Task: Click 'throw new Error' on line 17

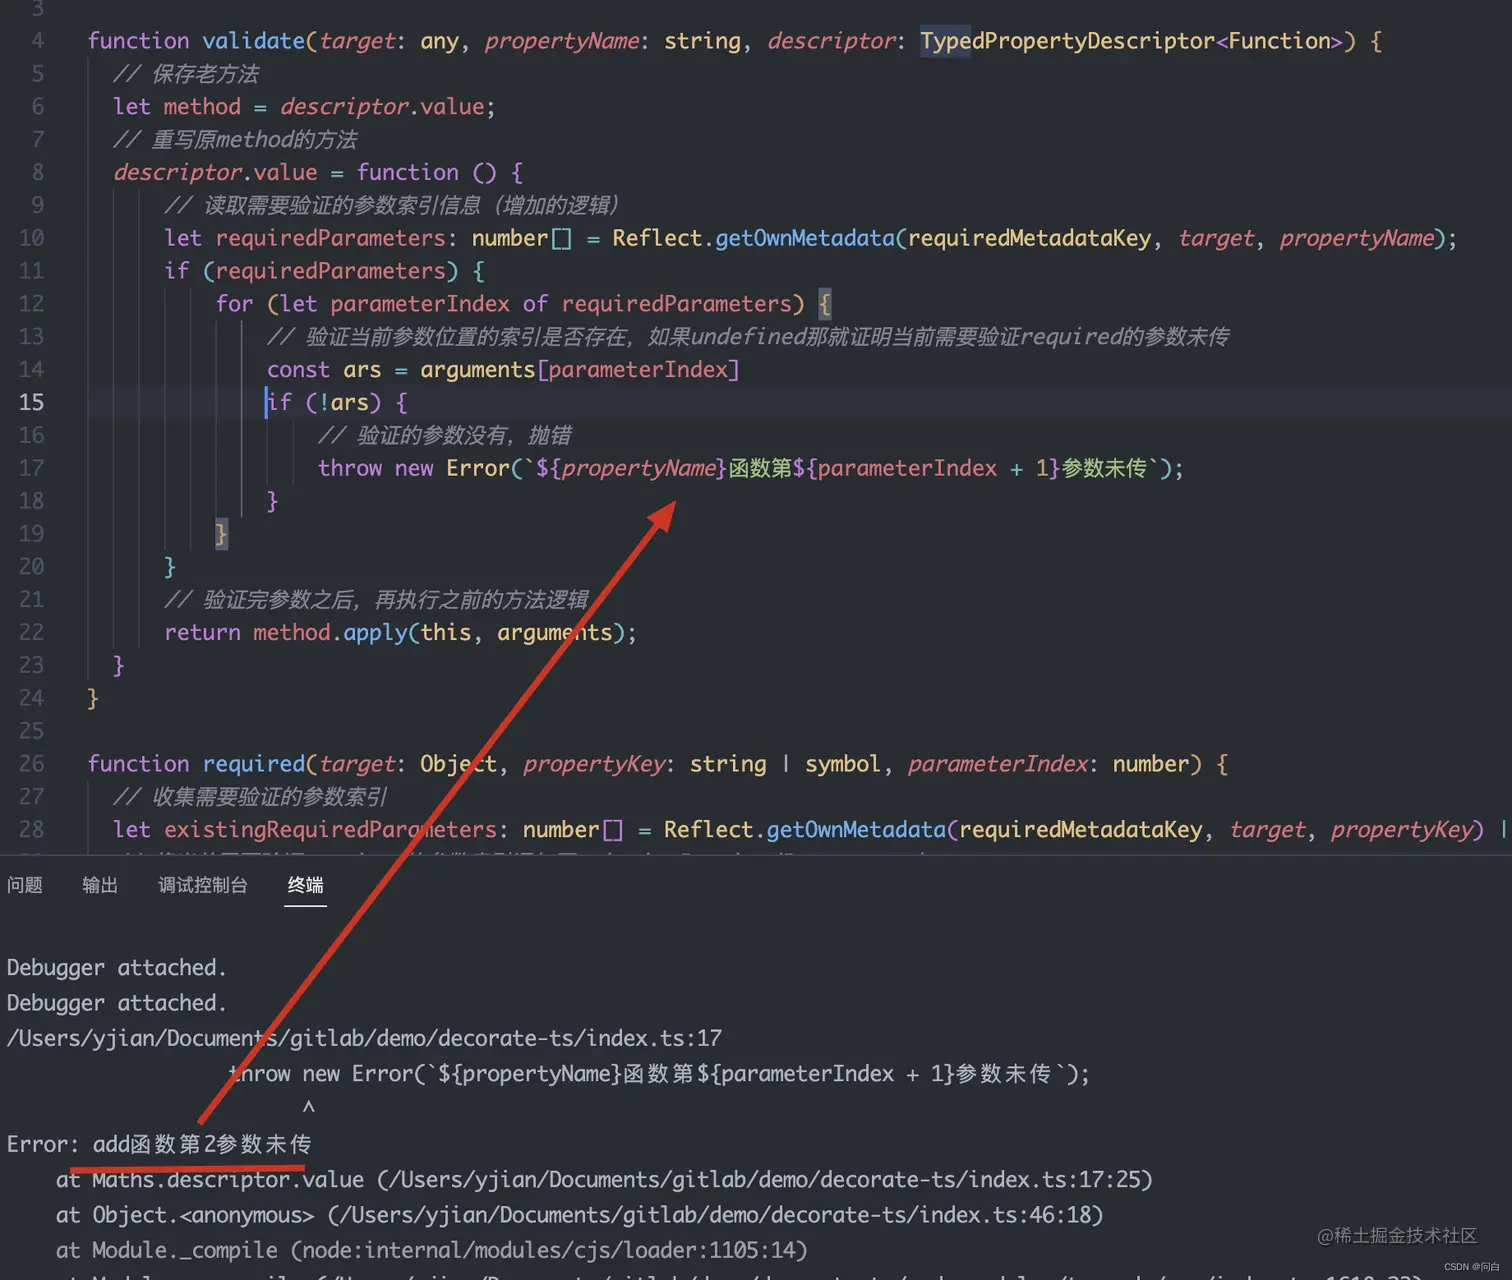Action: [x=414, y=468]
